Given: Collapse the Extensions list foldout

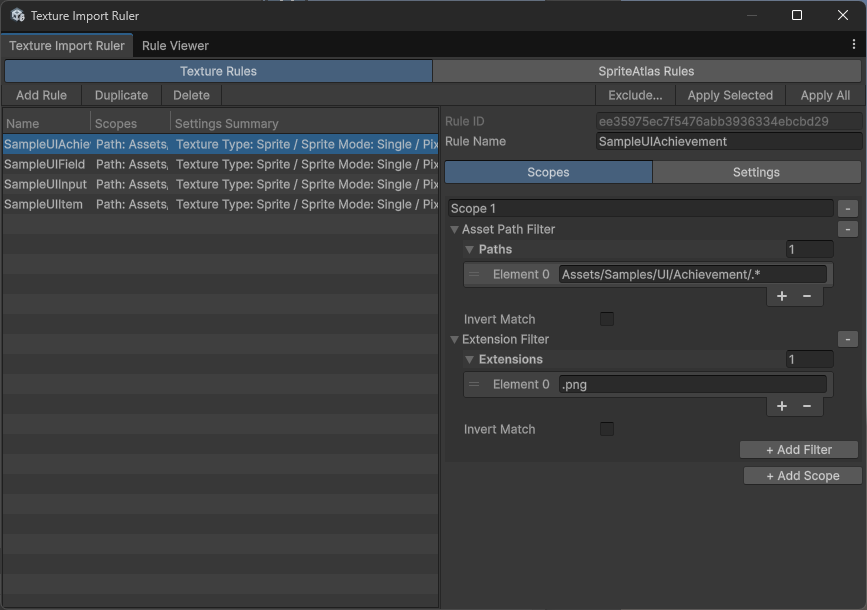Looking at the screenshot, I should (x=469, y=359).
